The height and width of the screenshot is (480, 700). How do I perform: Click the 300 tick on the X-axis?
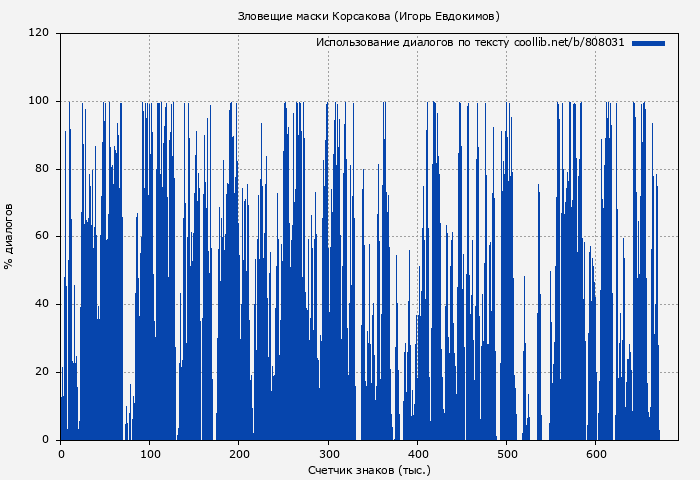(x=328, y=453)
